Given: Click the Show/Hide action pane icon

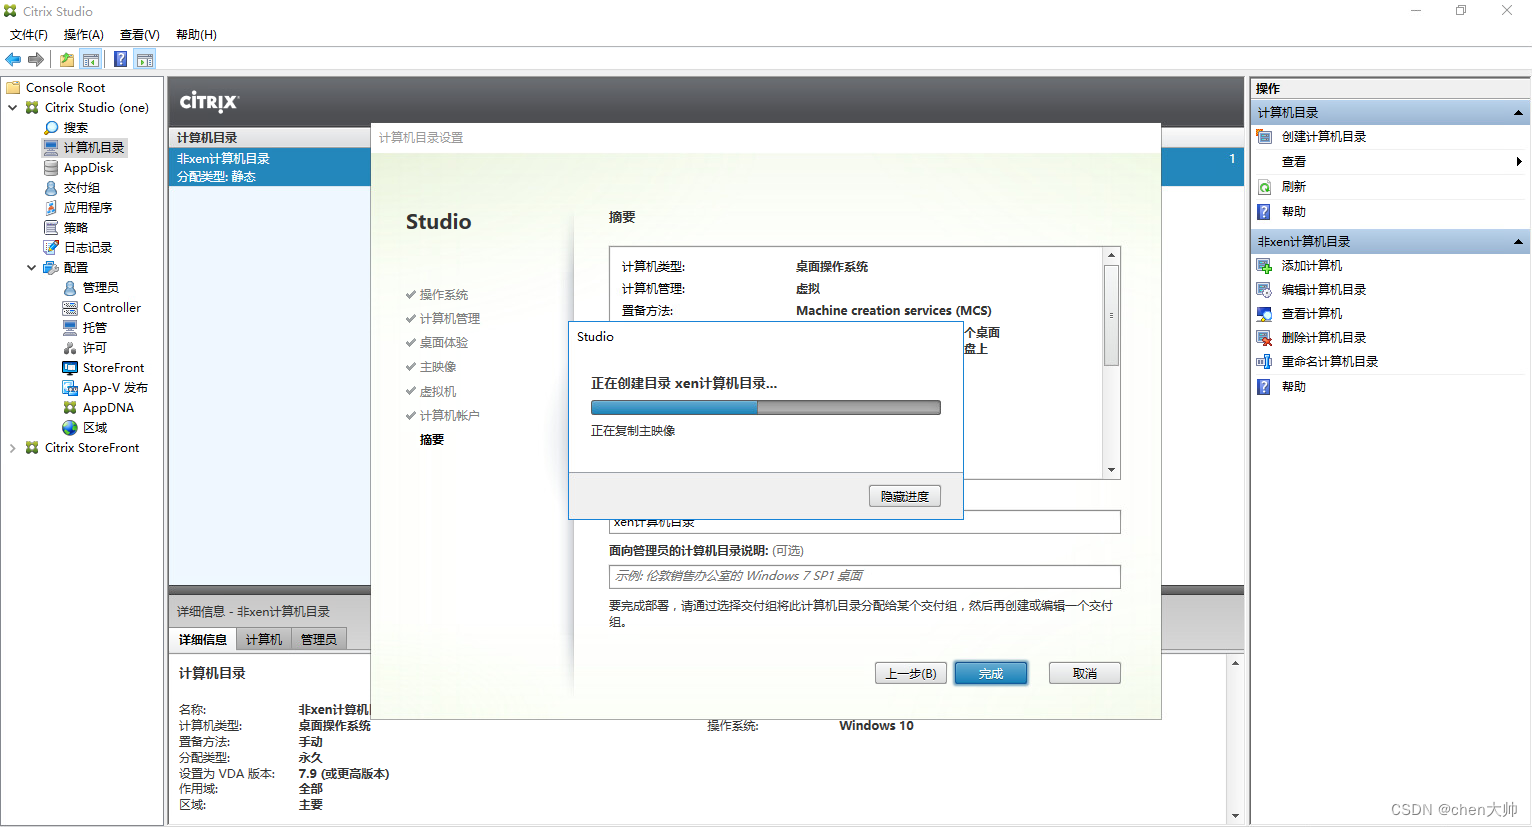Looking at the screenshot, I should pyautogui.click(x=145, y=60).
